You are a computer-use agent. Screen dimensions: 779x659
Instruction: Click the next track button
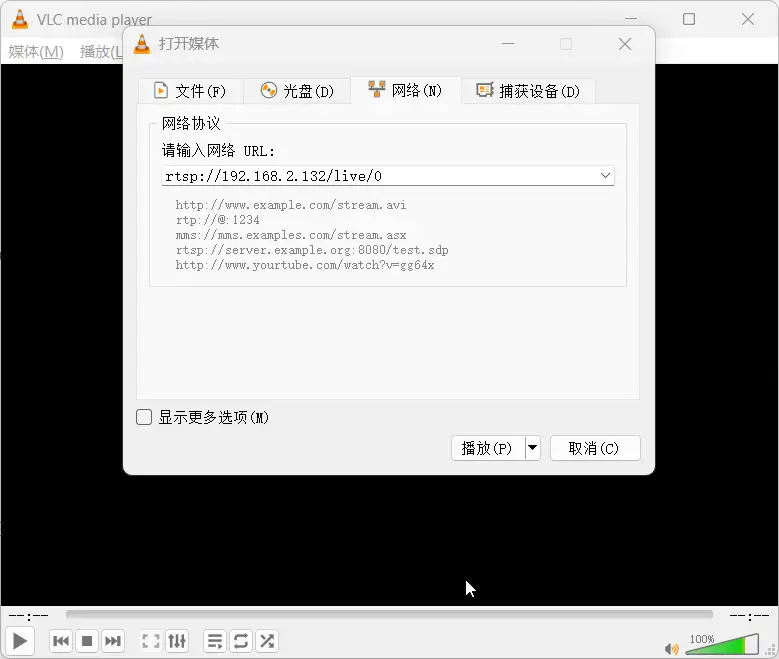tap(113, 641)
